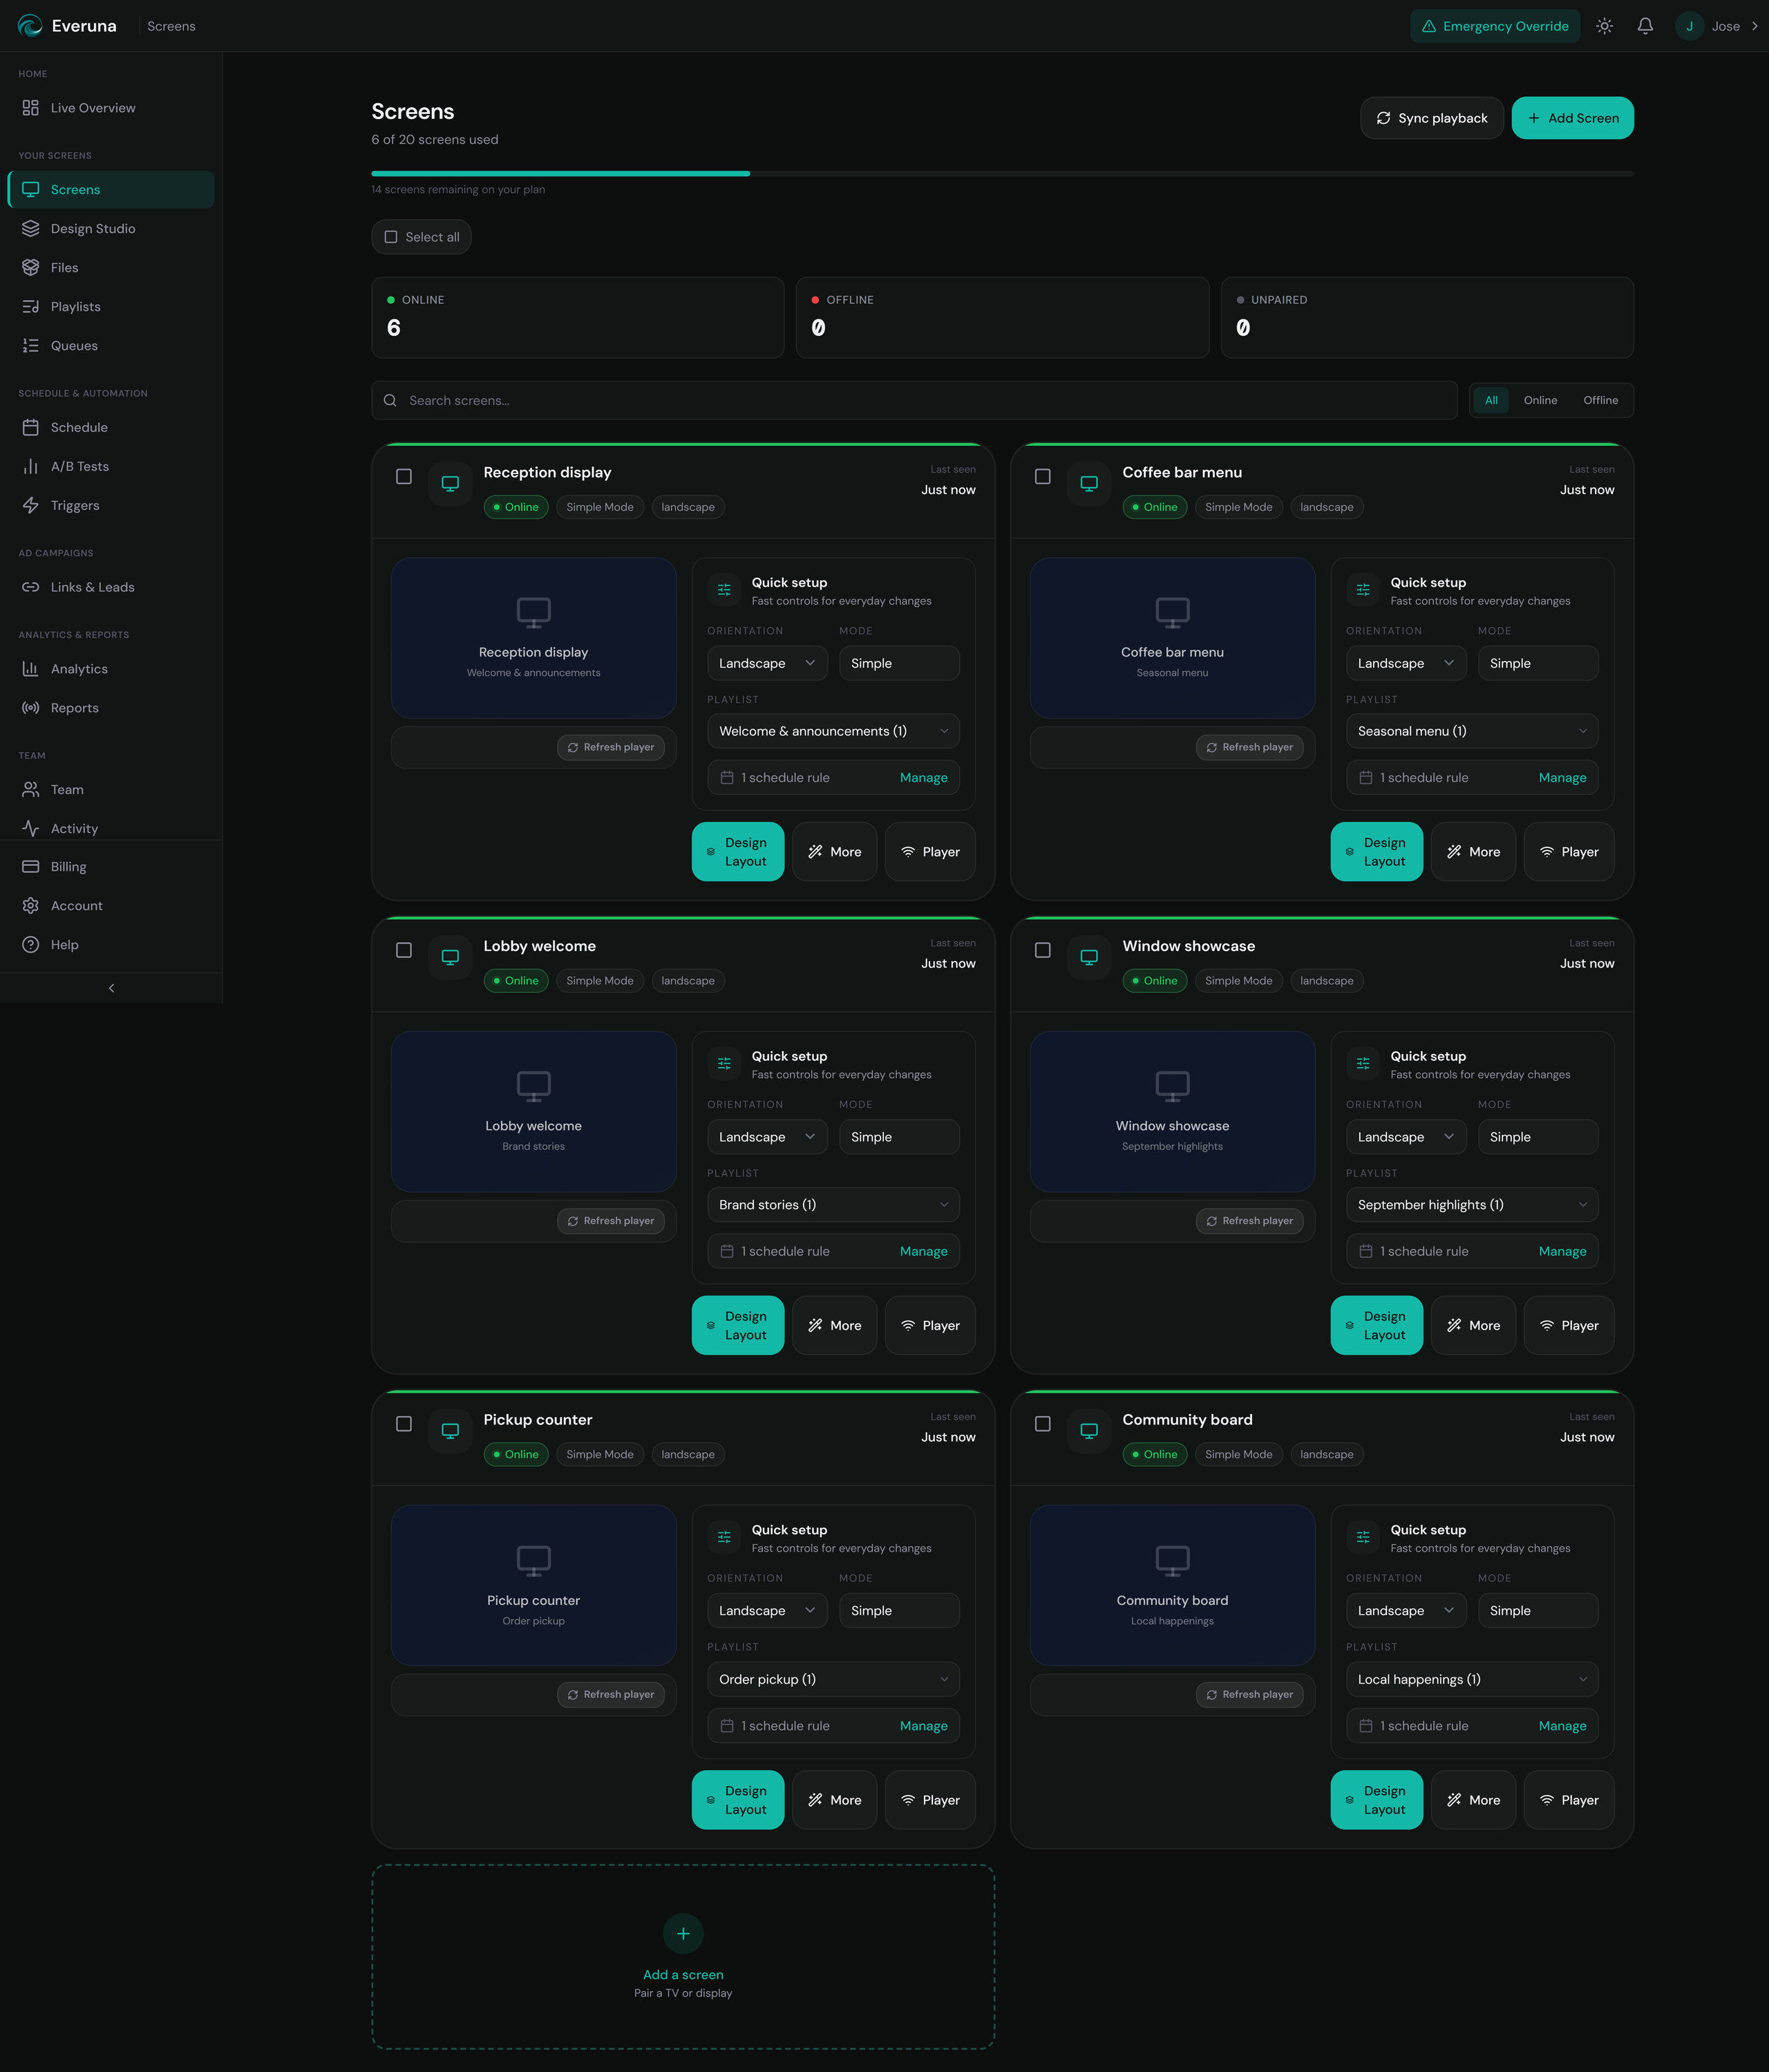Click the Activity pulse icon
The image size is (1769, 2072).
(31, 829)
